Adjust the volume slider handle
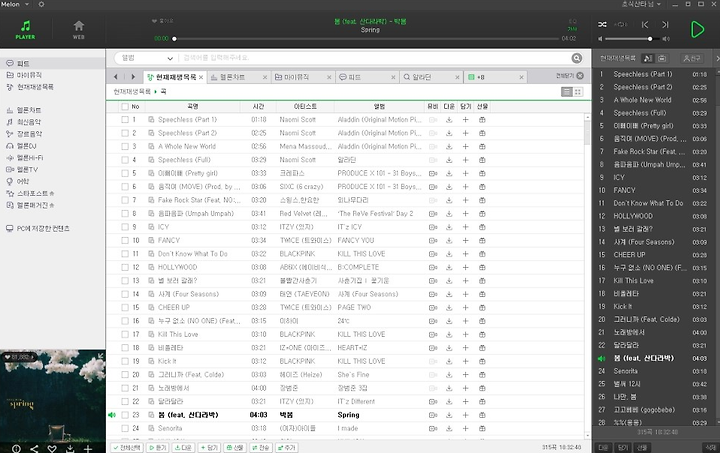Viewport: 720px width, 453px height. coord(650,39)
